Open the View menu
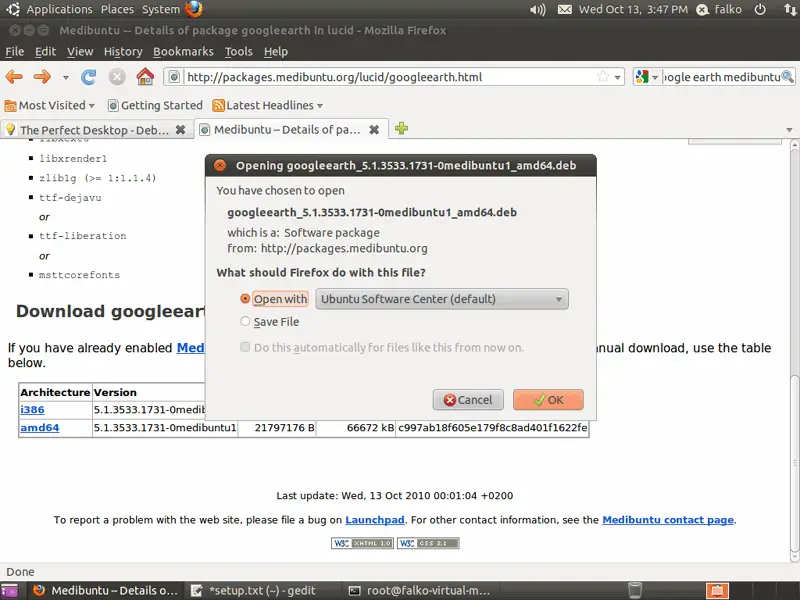800x600 pixels. click(80, 52)
